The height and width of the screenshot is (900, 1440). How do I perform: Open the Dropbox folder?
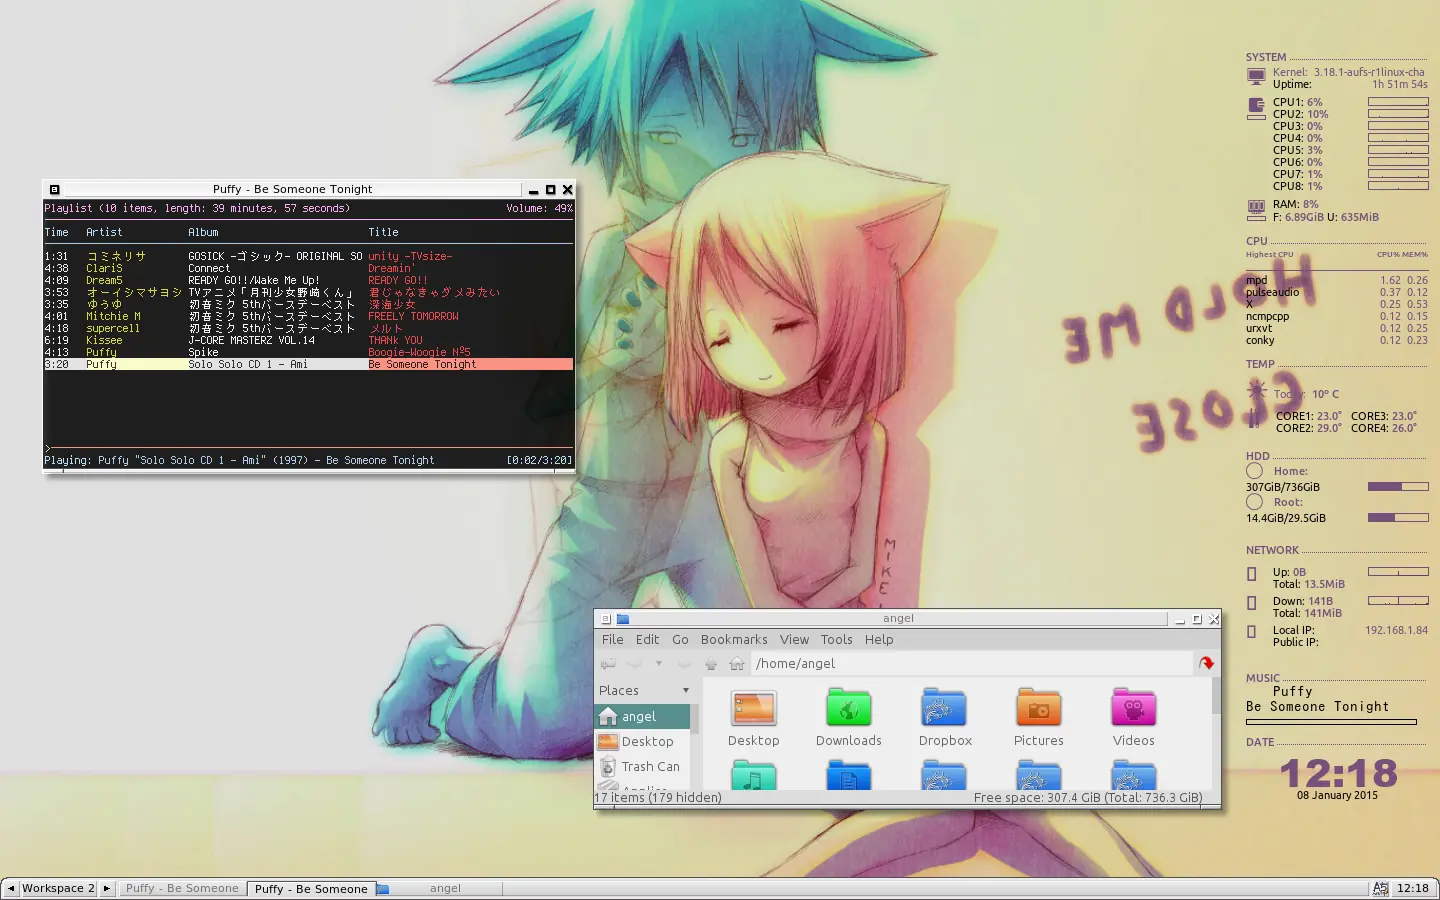[x=944, y=708]
